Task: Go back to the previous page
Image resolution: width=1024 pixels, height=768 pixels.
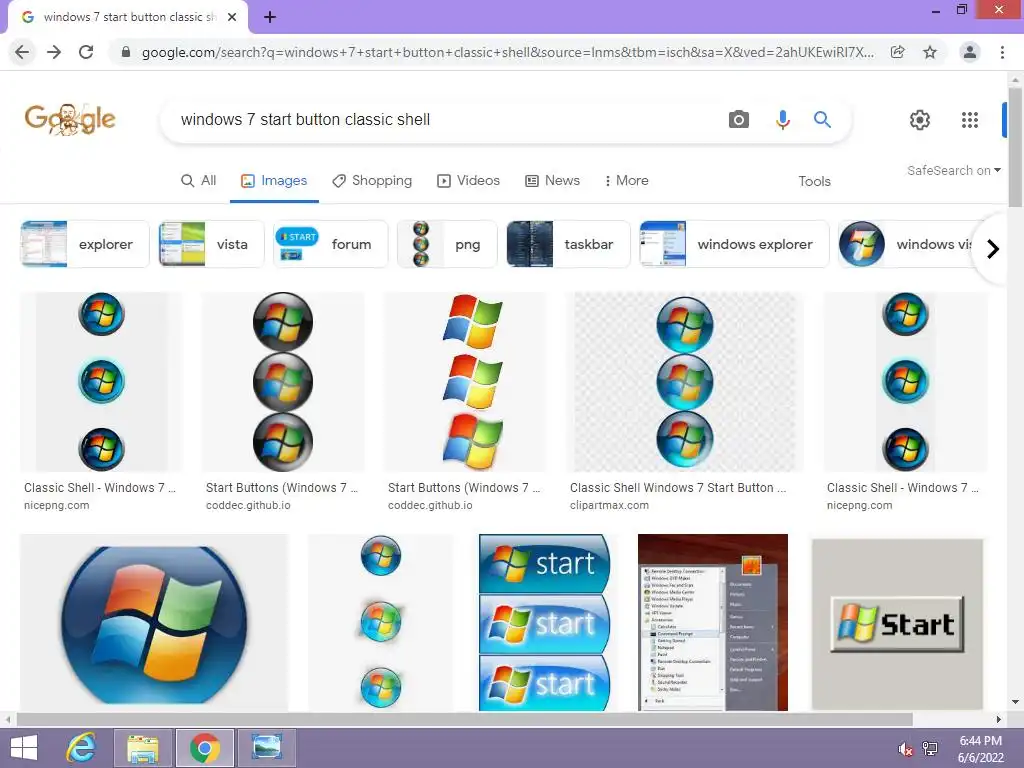Action: pyautogui.click(x=22, y=52)
